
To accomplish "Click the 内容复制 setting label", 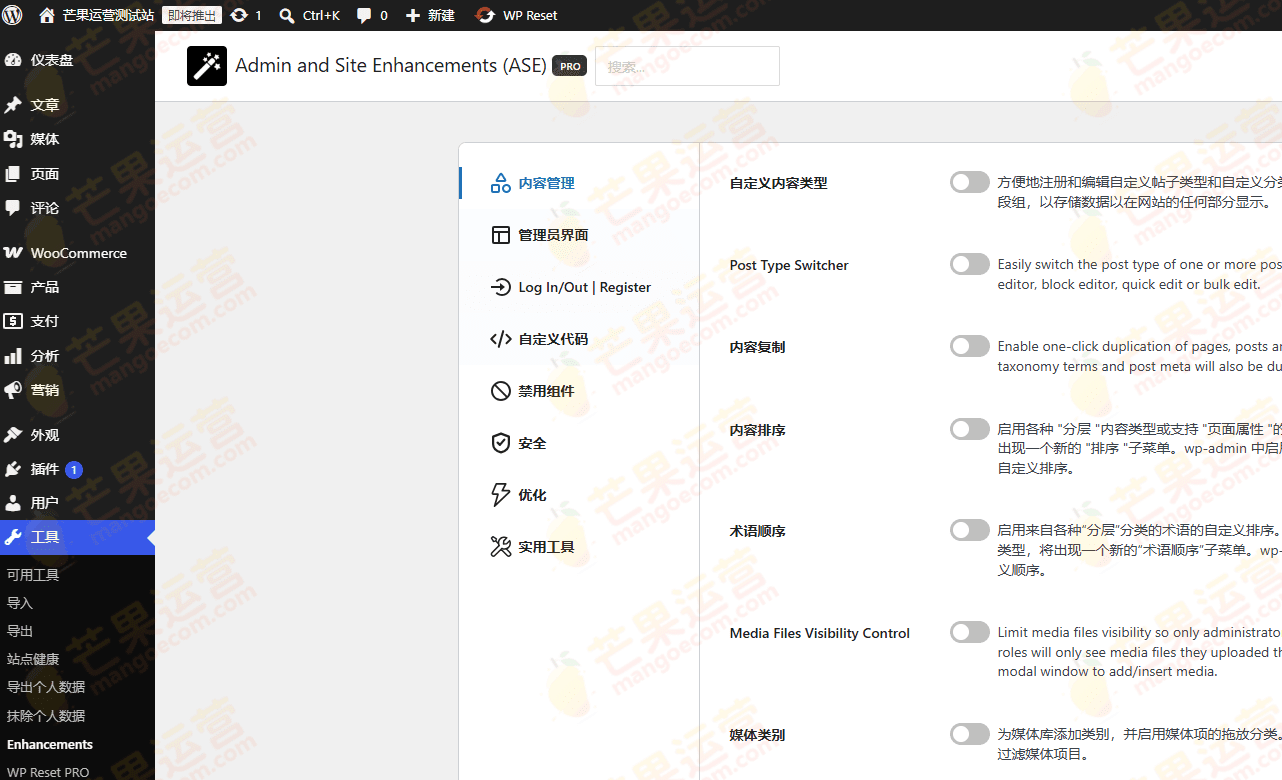I will point(757,347).
